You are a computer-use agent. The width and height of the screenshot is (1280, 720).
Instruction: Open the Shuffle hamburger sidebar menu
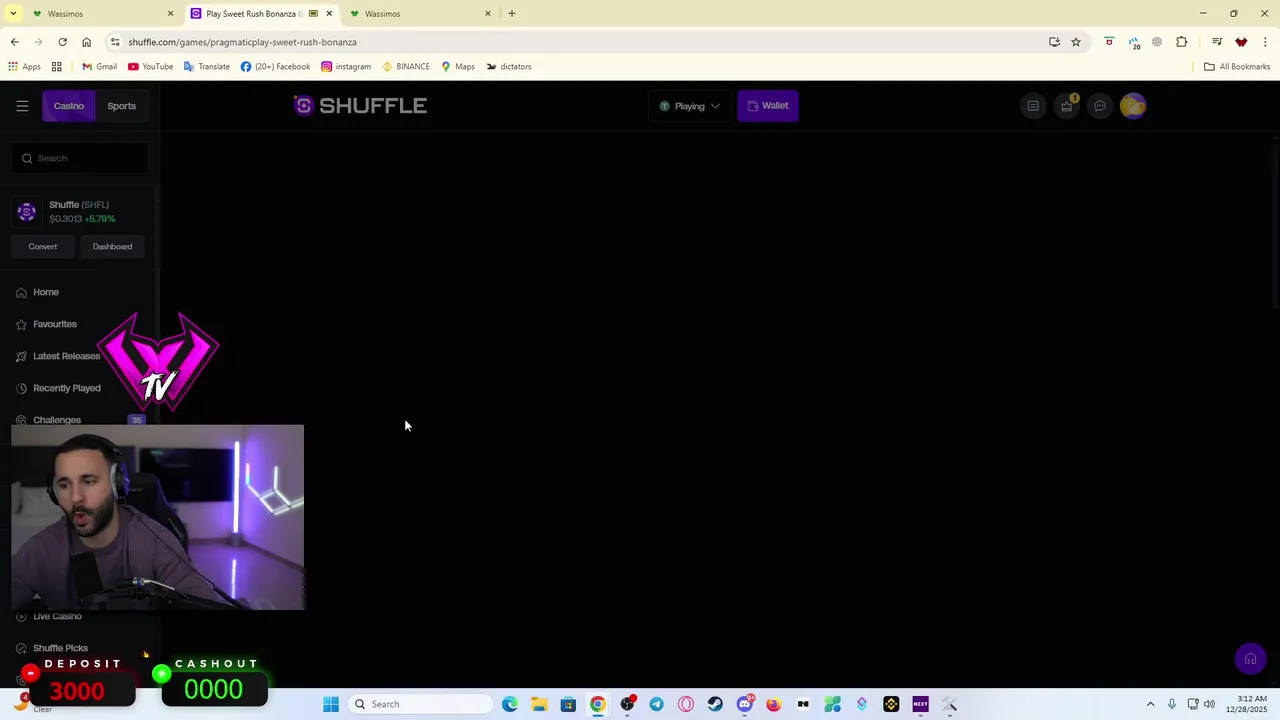pyautogui.click(x=22, y=106)
